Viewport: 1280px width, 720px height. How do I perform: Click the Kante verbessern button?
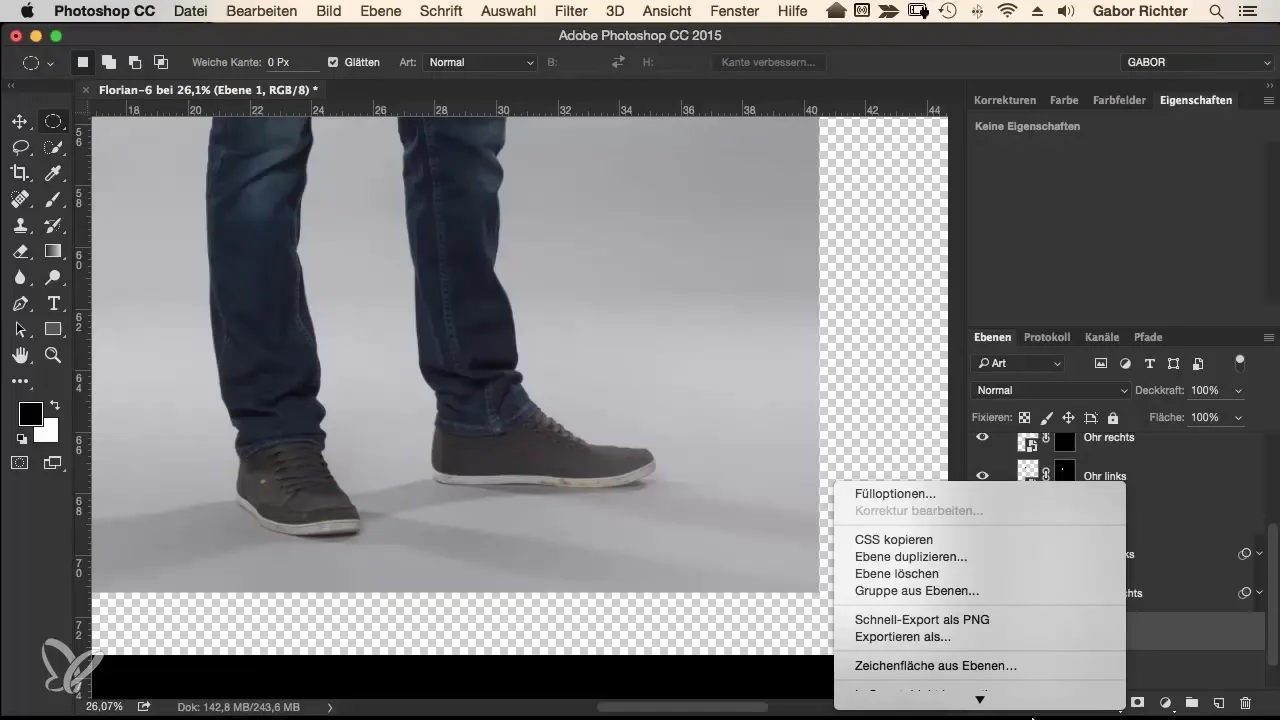(769, 62)
